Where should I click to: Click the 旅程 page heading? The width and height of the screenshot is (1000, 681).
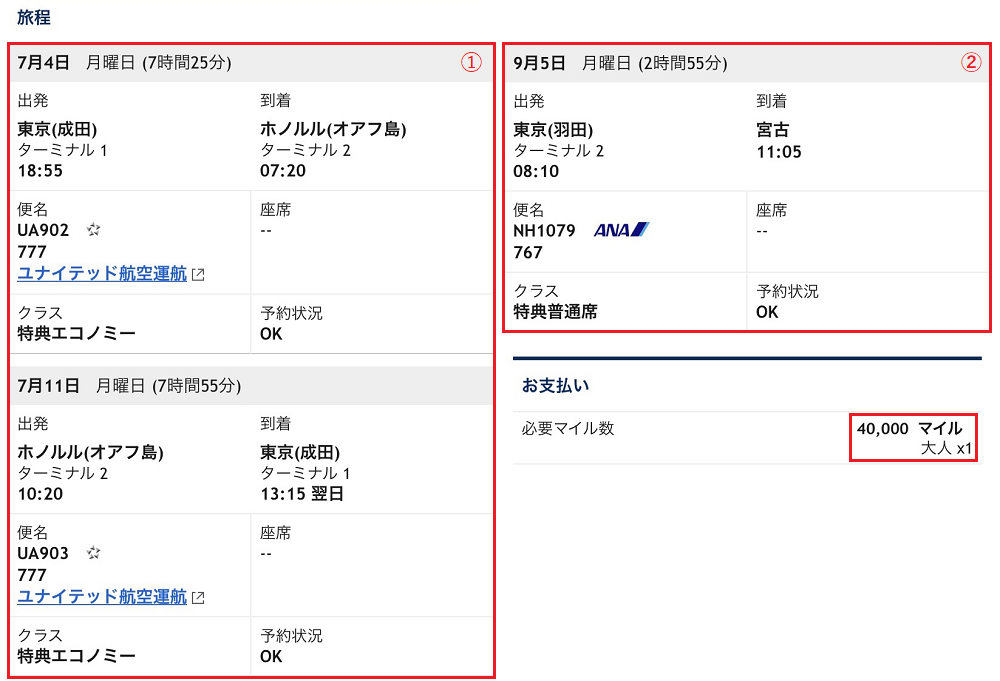[34, 17]
